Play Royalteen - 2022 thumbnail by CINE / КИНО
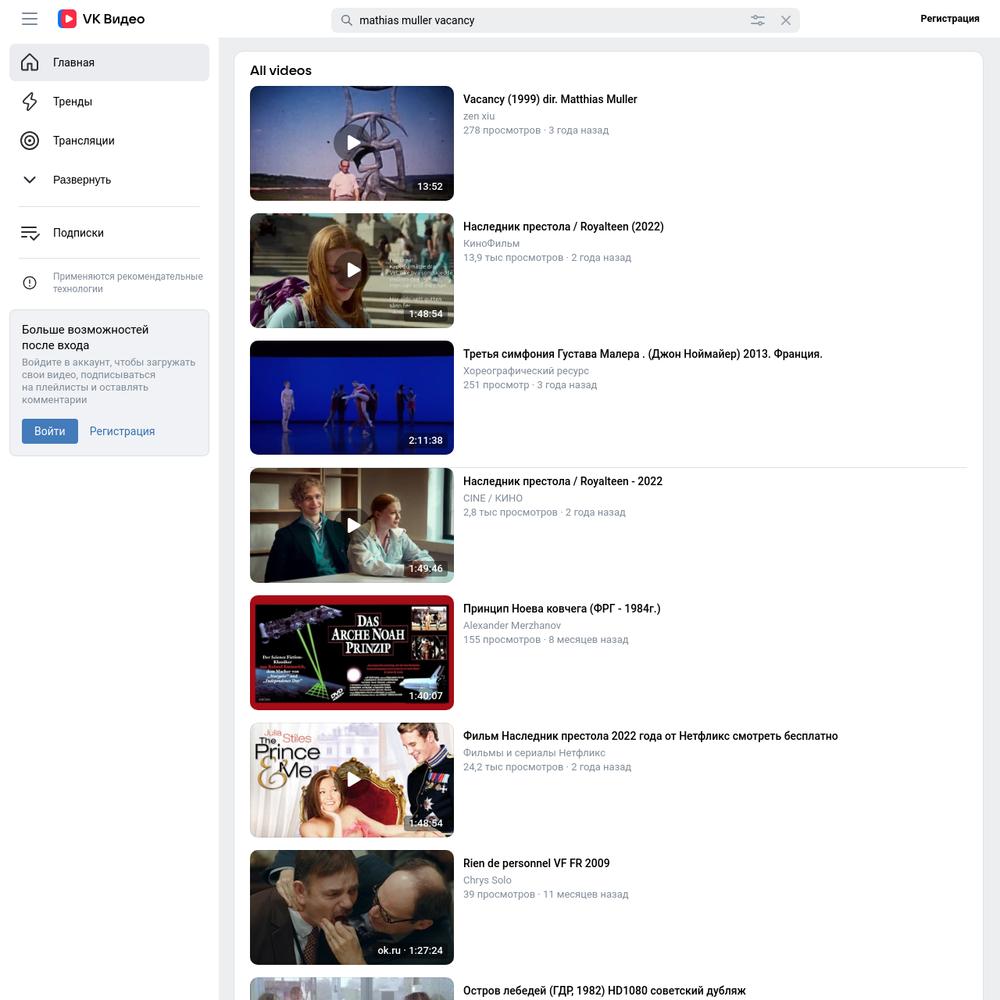Viewport: 1000px width, 1000px height. click(x=352, y=525)
